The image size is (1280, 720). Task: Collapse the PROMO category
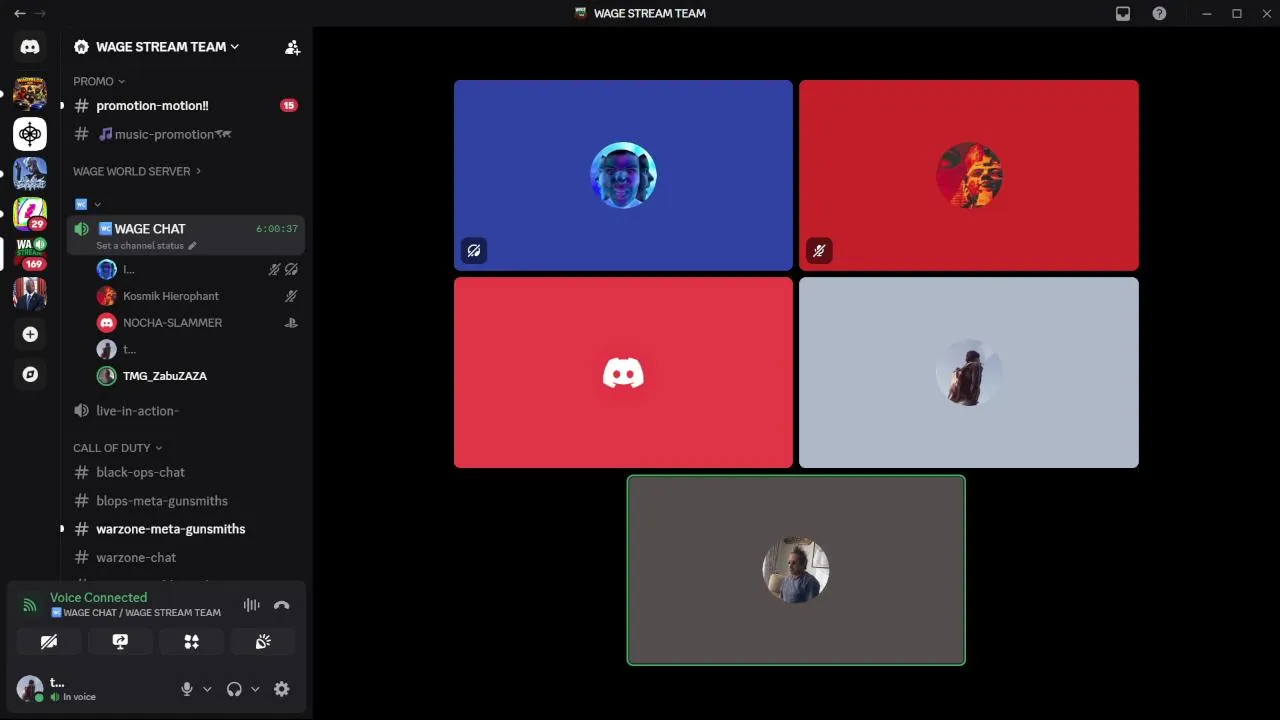(x=99, y=81)
